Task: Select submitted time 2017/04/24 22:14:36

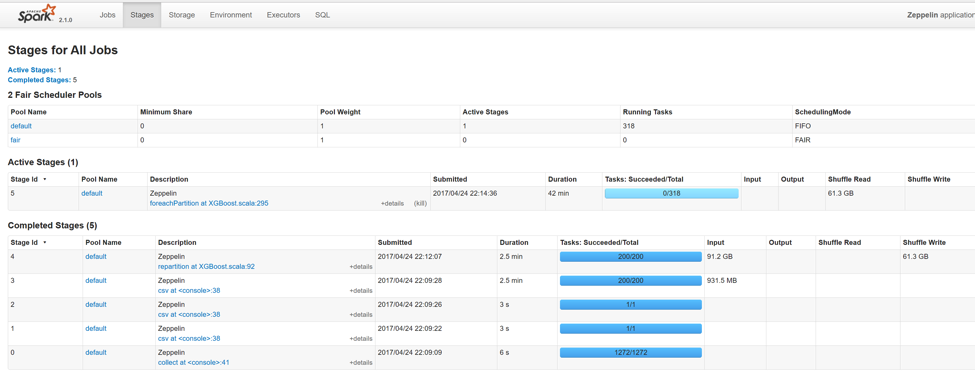Action: (x=464, y=193)
